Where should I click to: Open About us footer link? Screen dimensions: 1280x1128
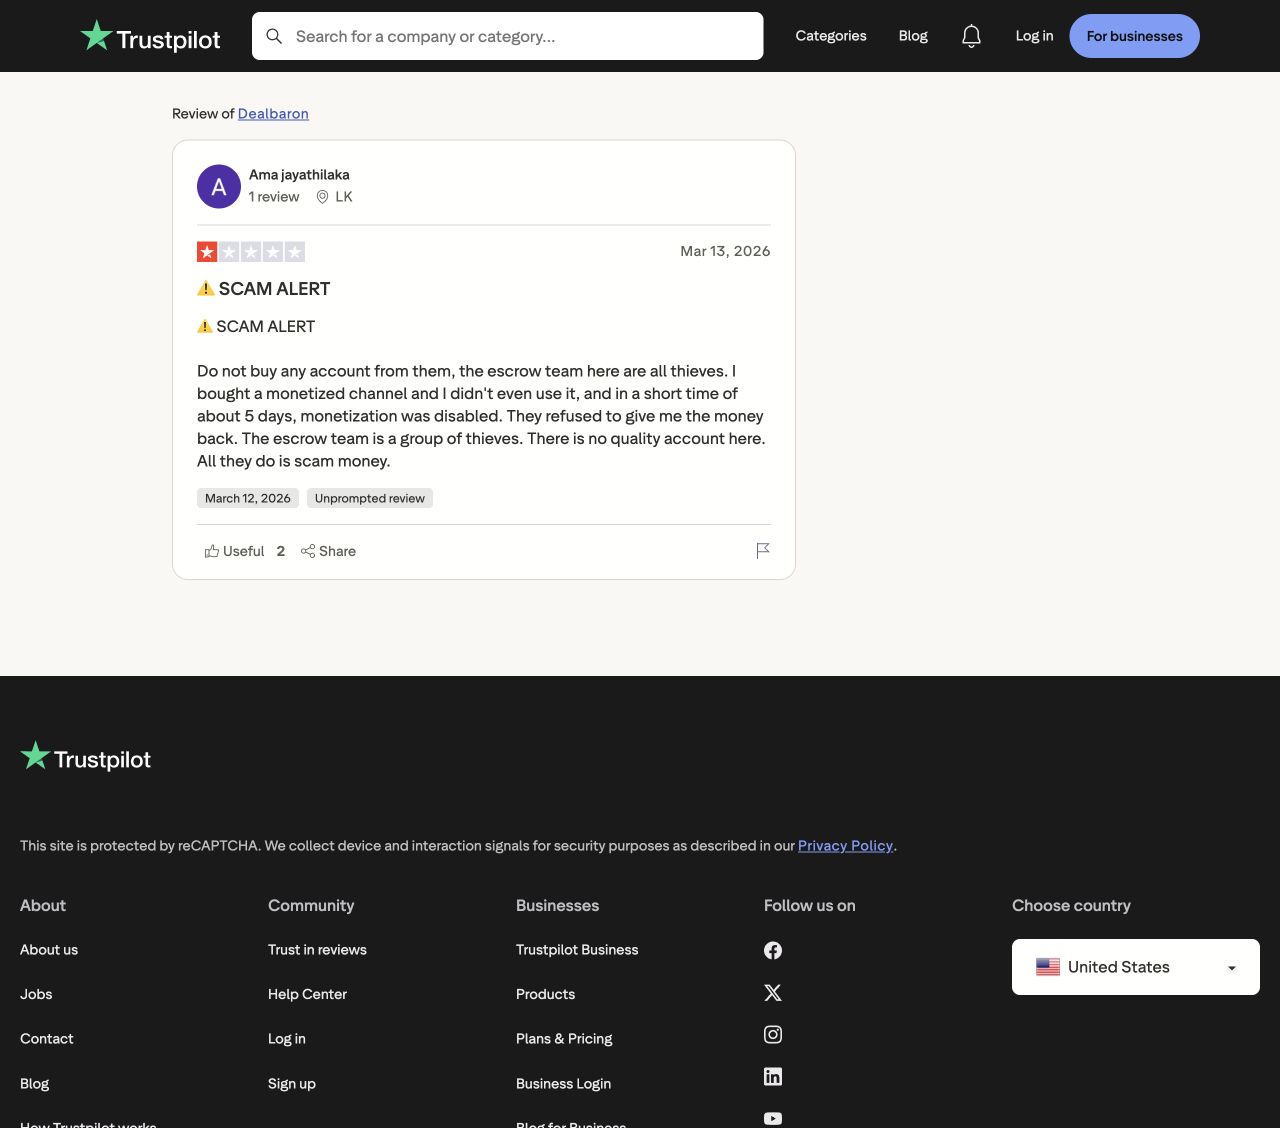point(49,950)
